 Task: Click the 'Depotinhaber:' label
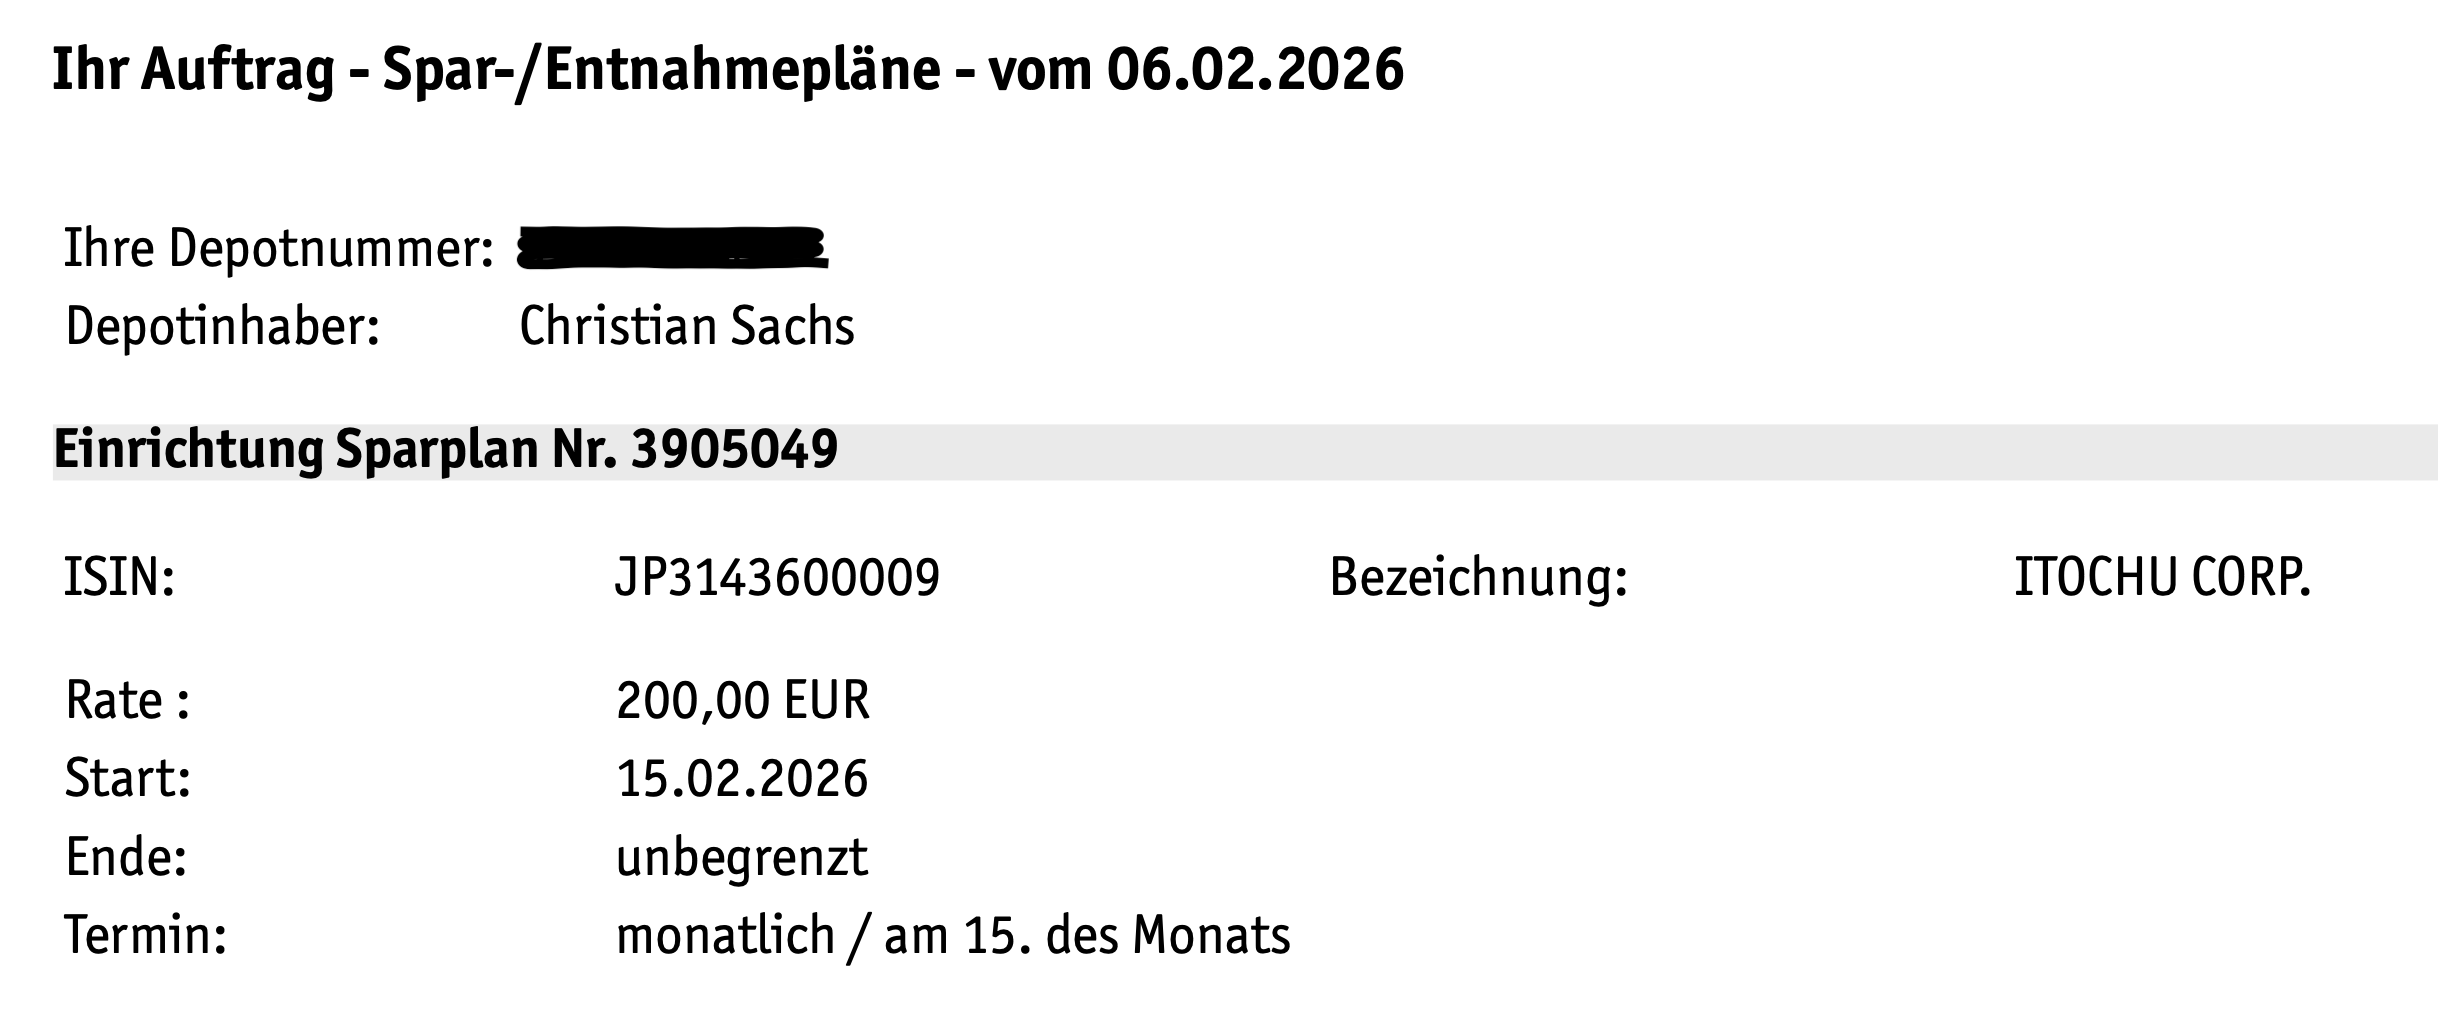click(222, 327)
